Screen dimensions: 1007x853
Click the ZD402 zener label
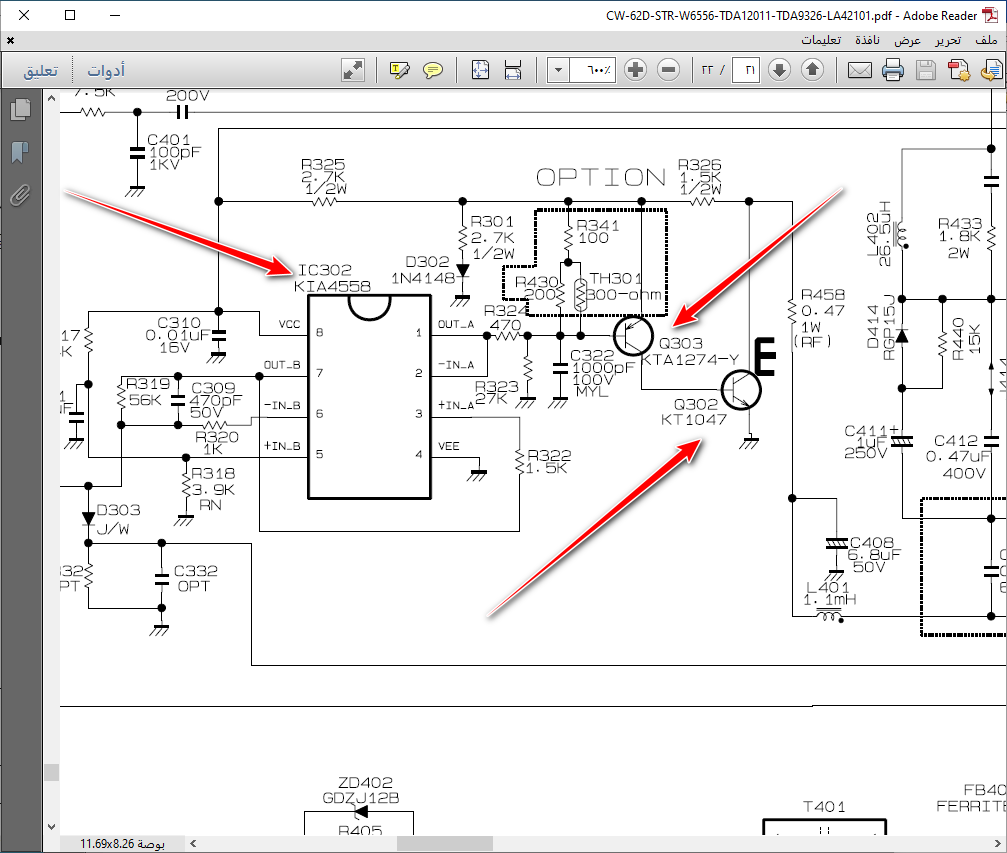(x=365, y=783)
